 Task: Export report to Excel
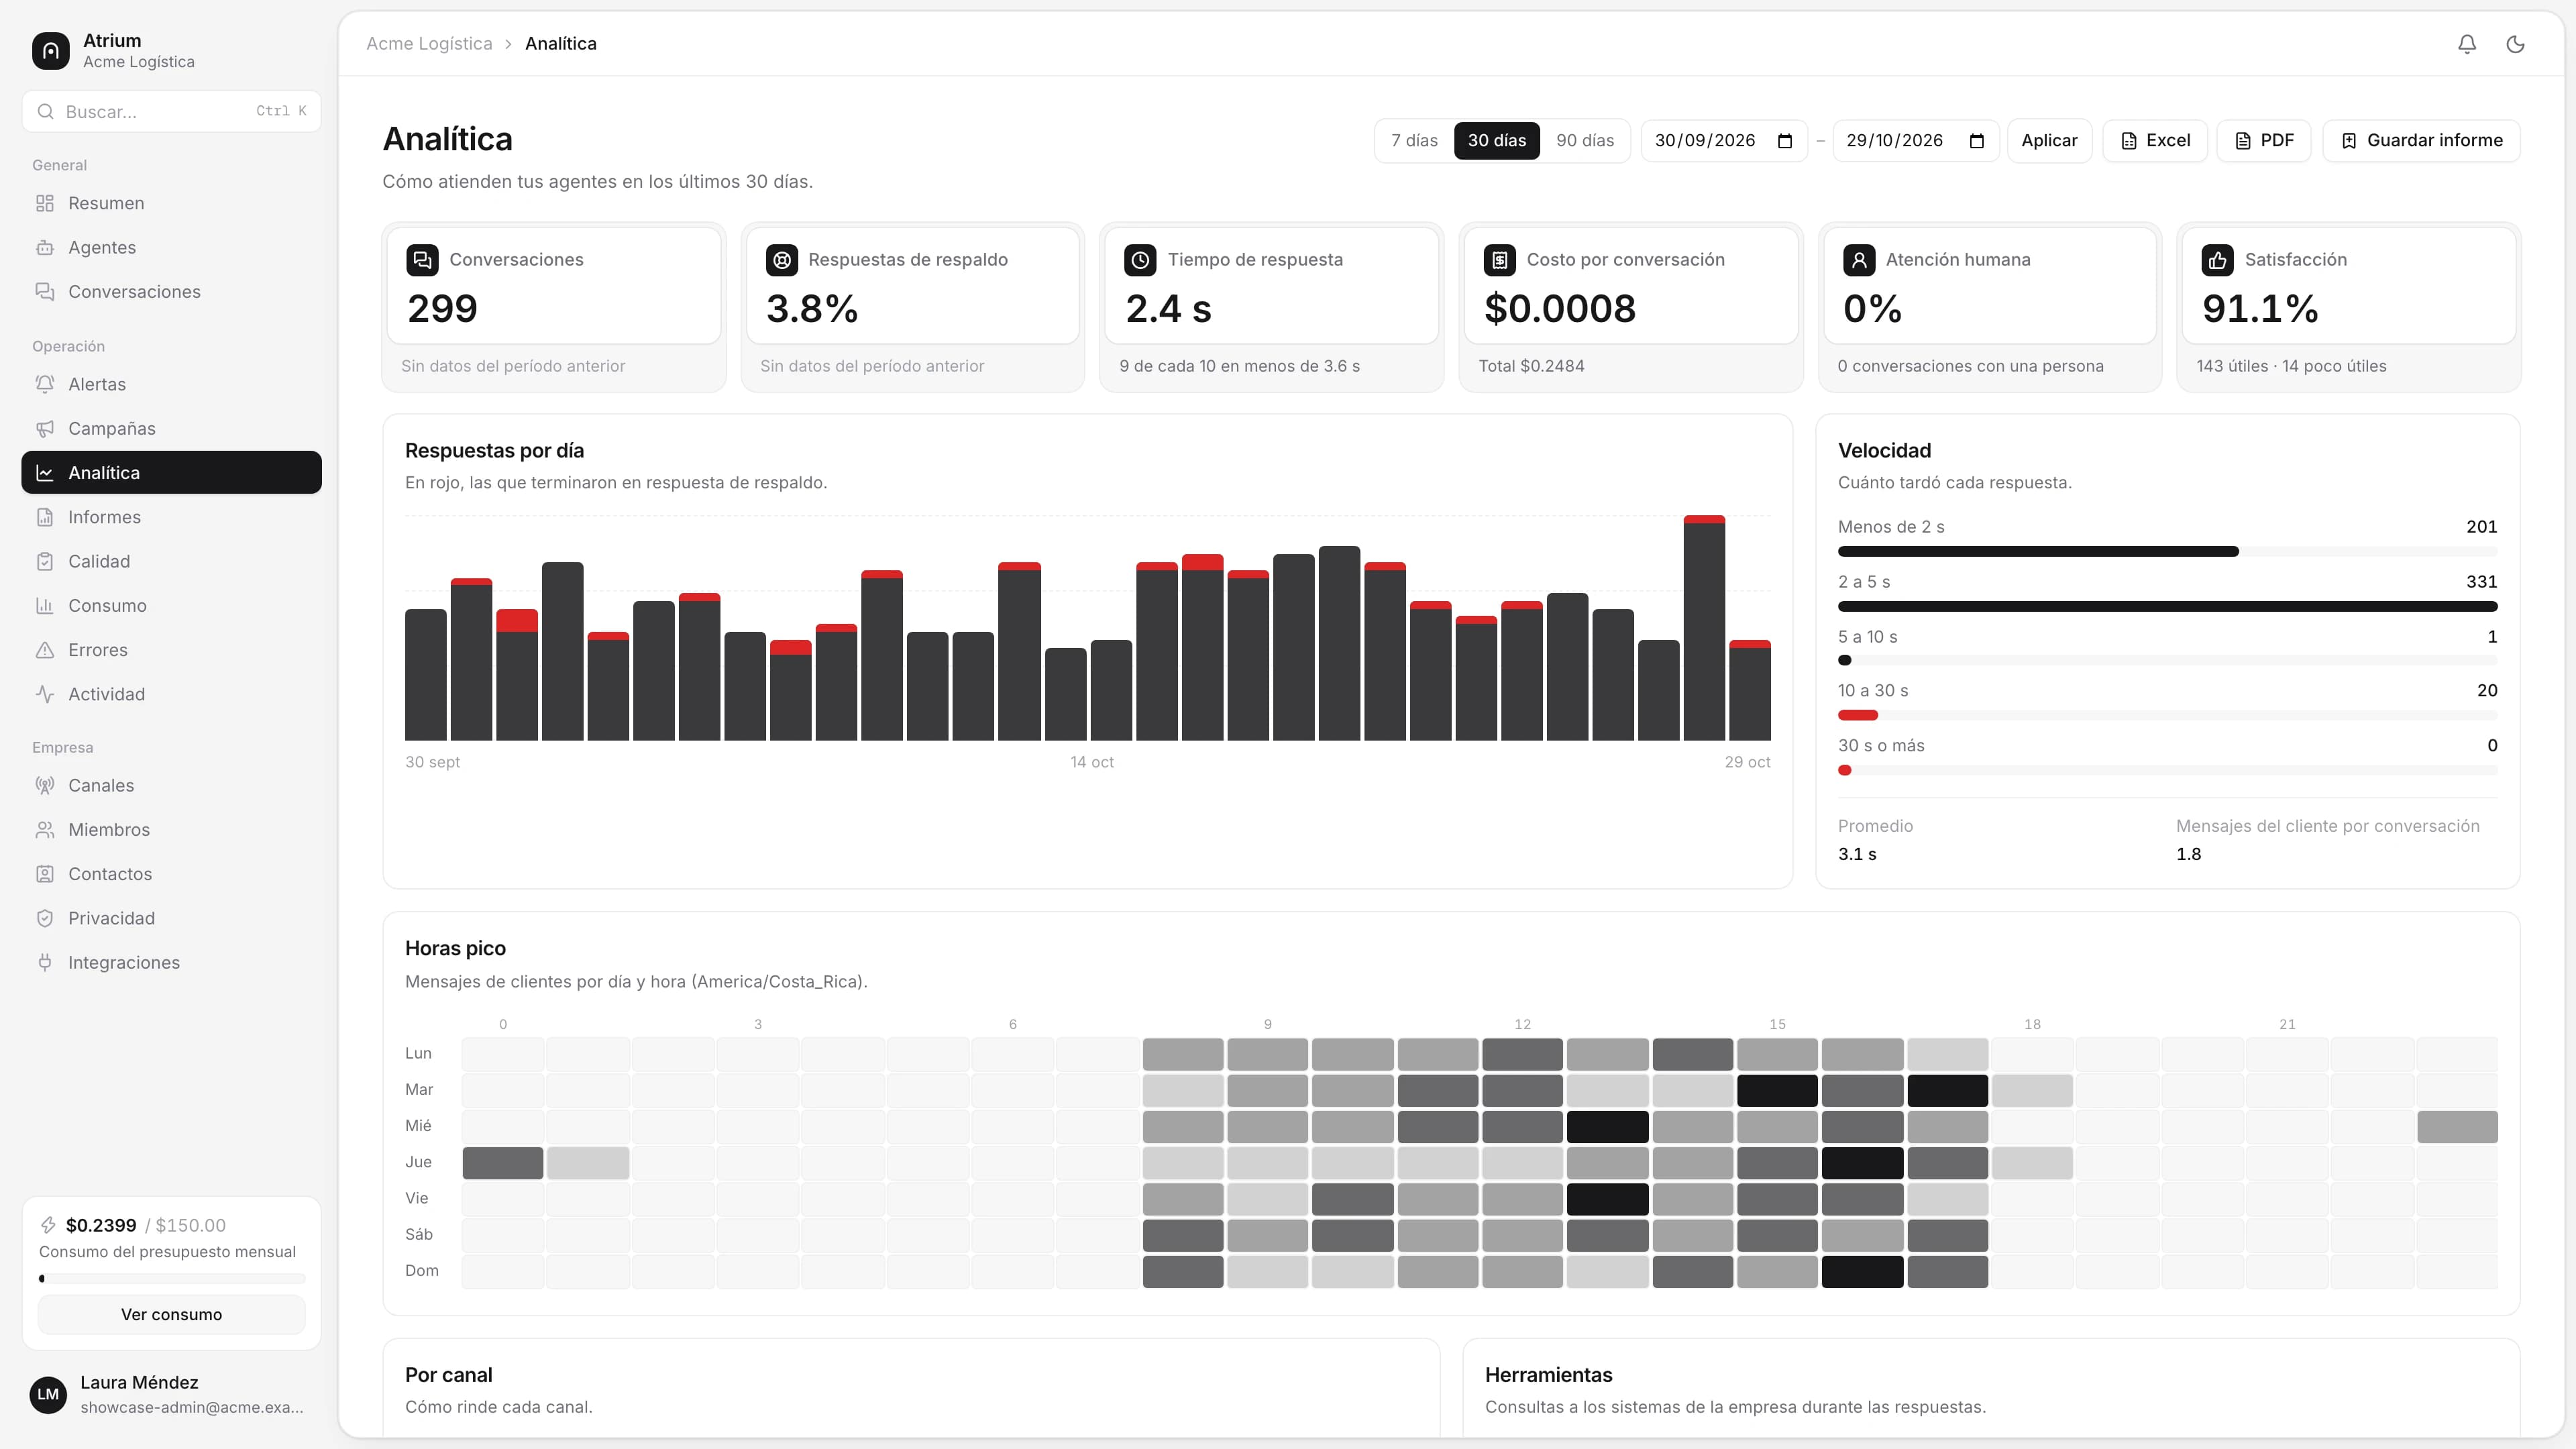click(x=2155, y=140)
